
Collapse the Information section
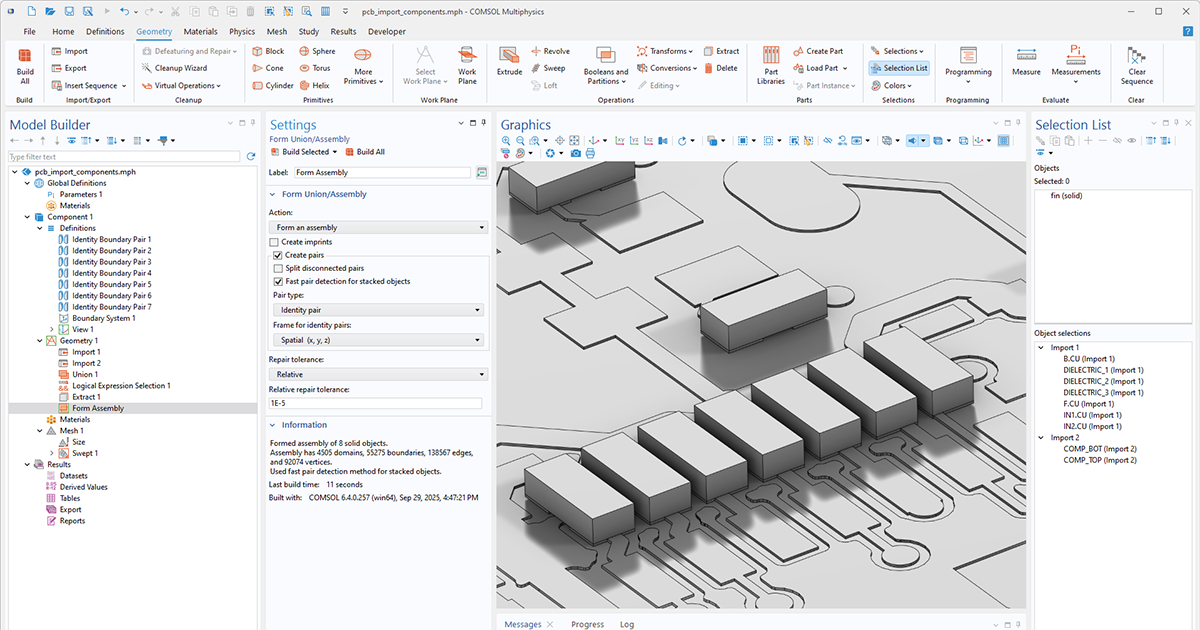pyautogui.click(x=274, y=425)
